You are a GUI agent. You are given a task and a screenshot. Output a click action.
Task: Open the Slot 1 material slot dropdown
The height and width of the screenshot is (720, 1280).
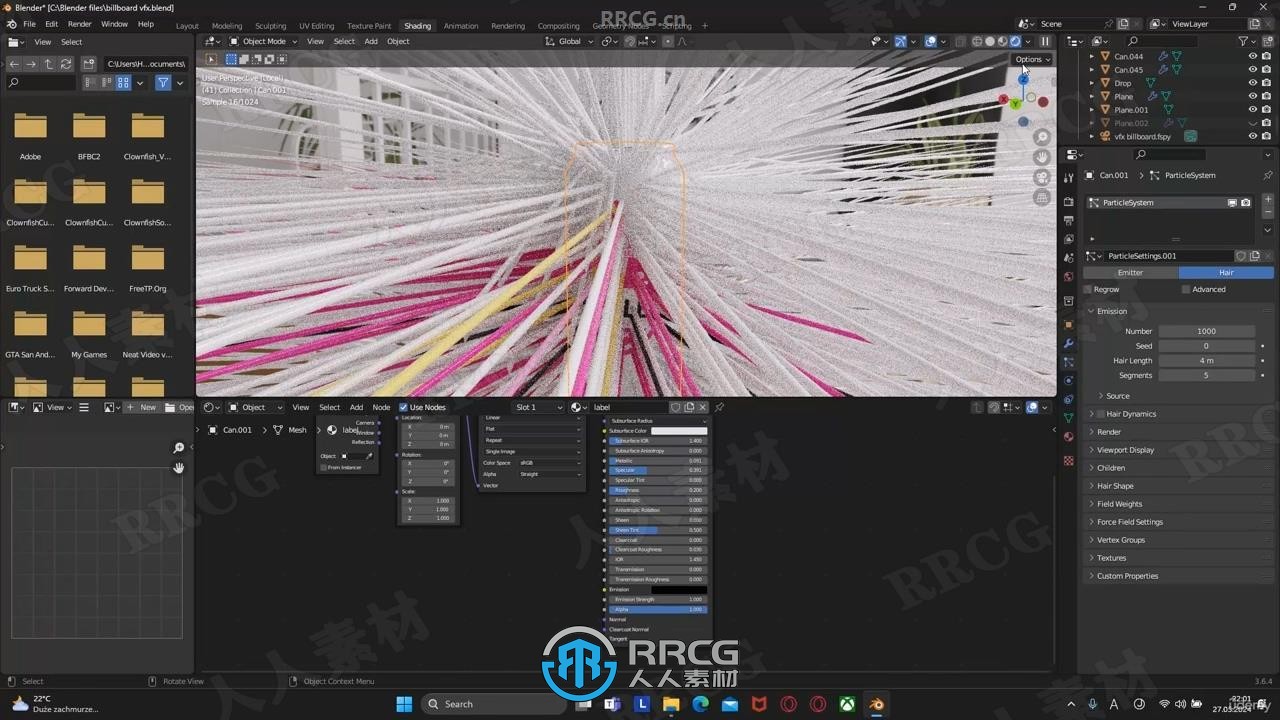[x=539, y=407]
